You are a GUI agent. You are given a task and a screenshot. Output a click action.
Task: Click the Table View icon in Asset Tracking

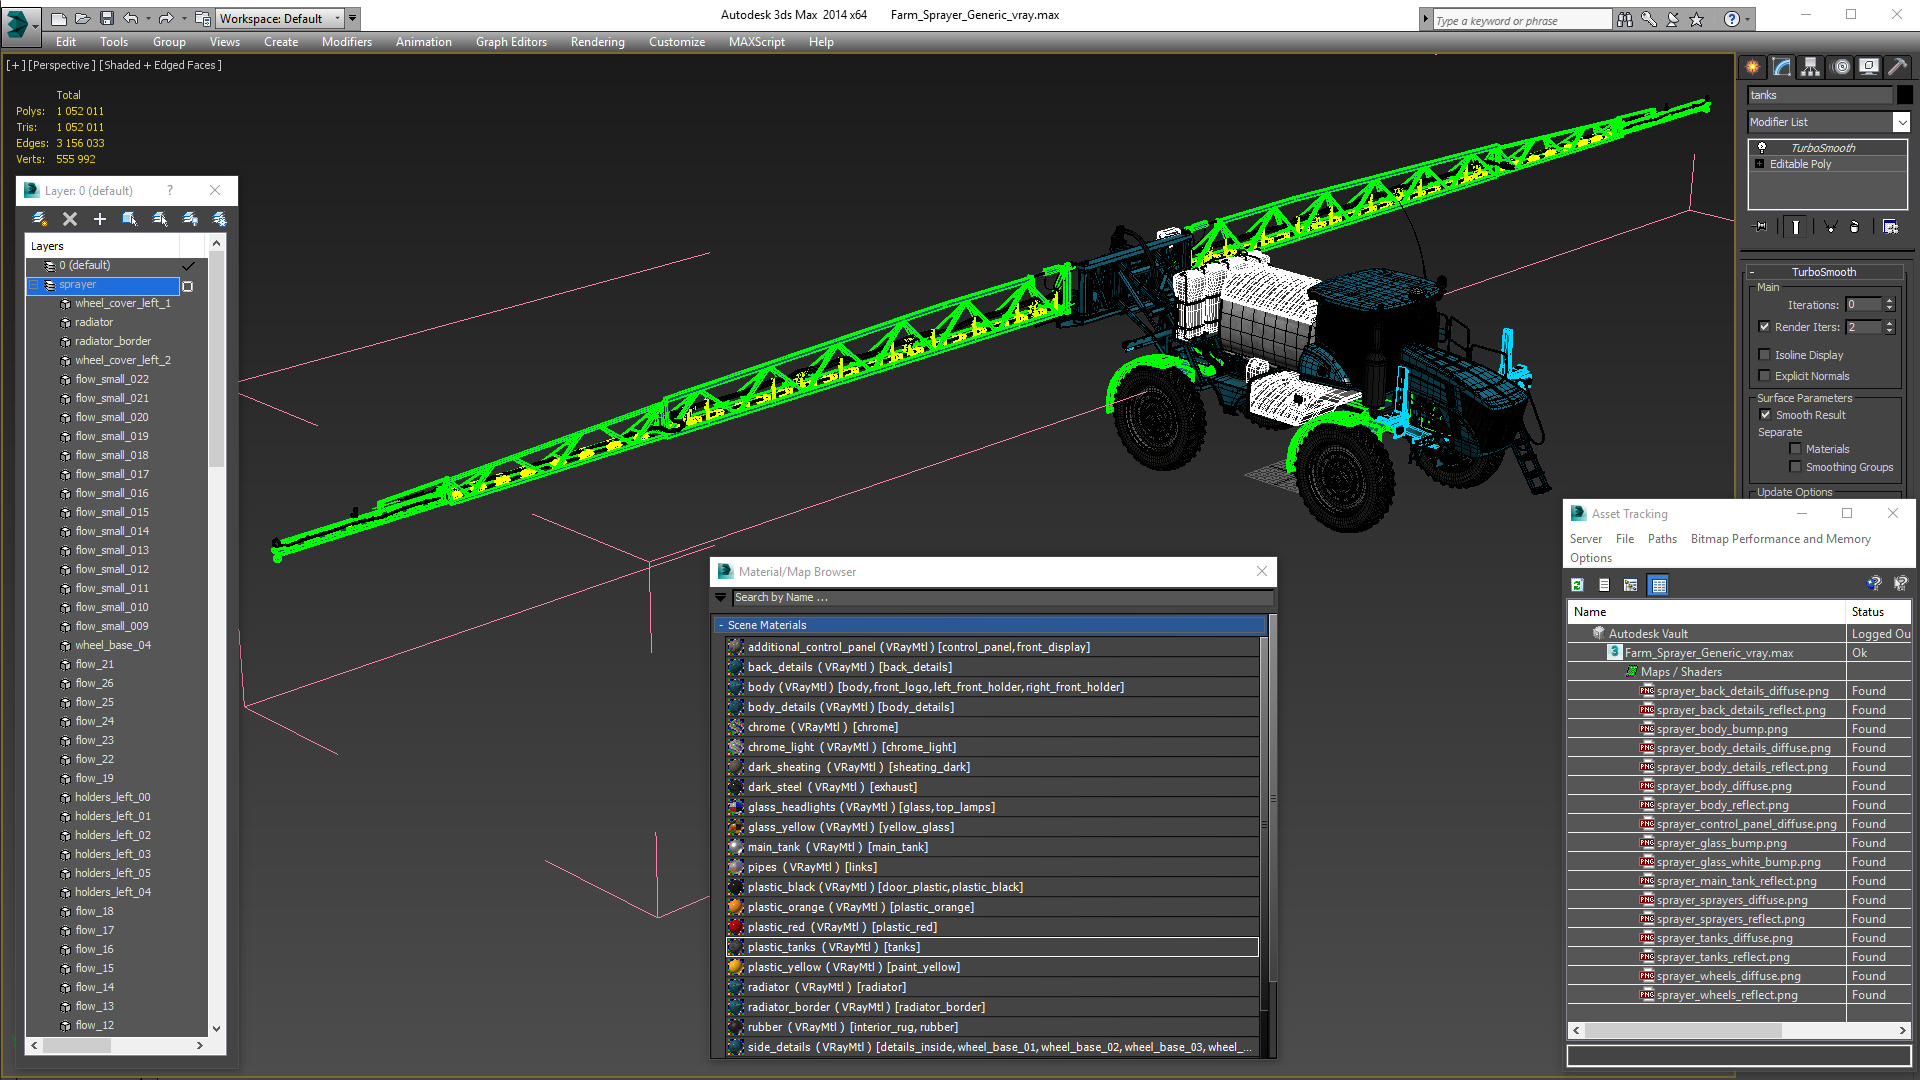point(1659,585)
